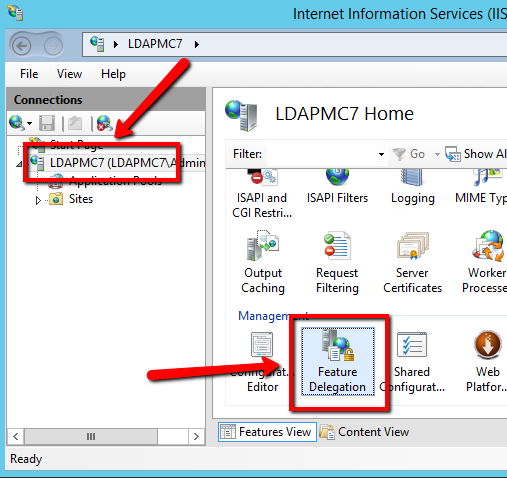
Task: Expand the Sites tree node
Action: 38,200
